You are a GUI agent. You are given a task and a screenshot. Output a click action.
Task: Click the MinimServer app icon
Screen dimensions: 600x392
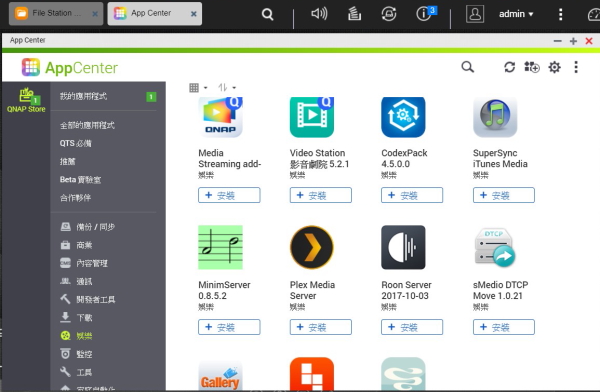click(220, 247)
